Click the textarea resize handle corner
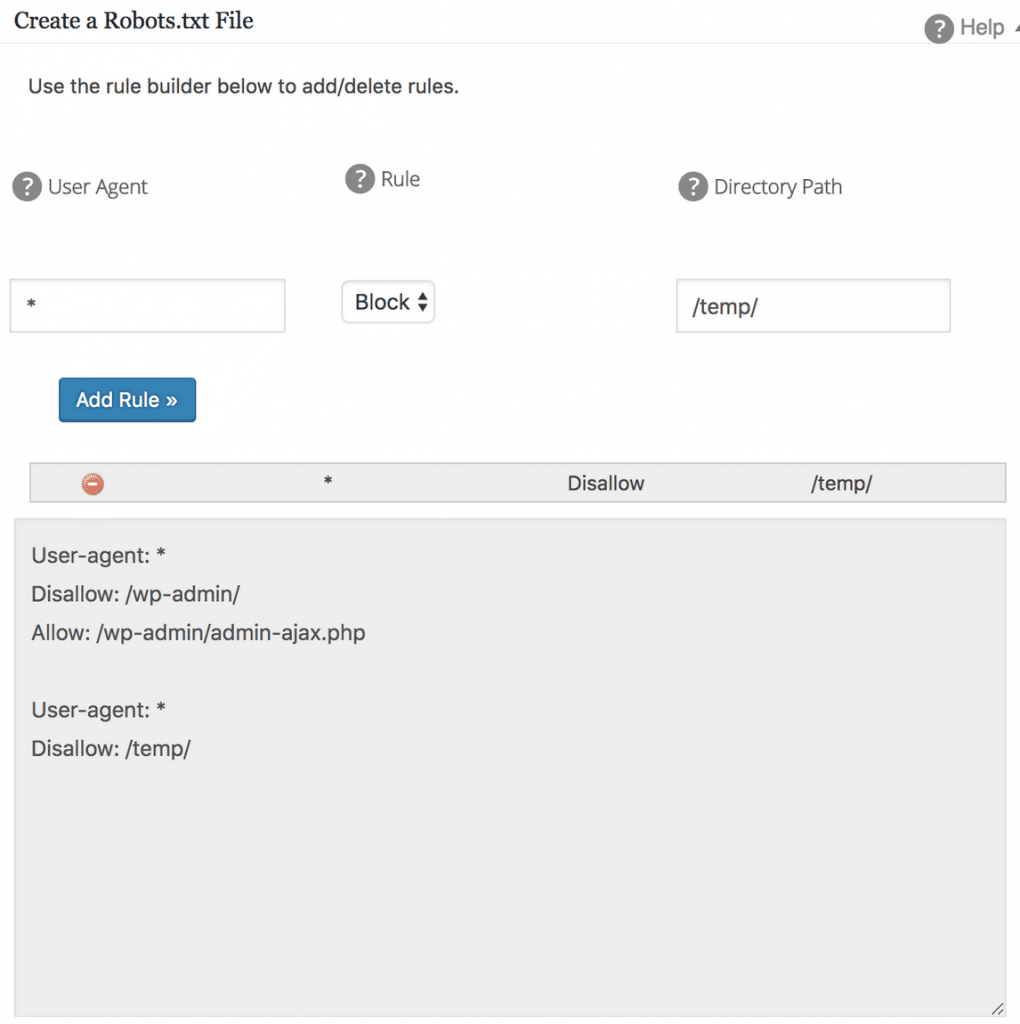 click(x=997, y=1008)
